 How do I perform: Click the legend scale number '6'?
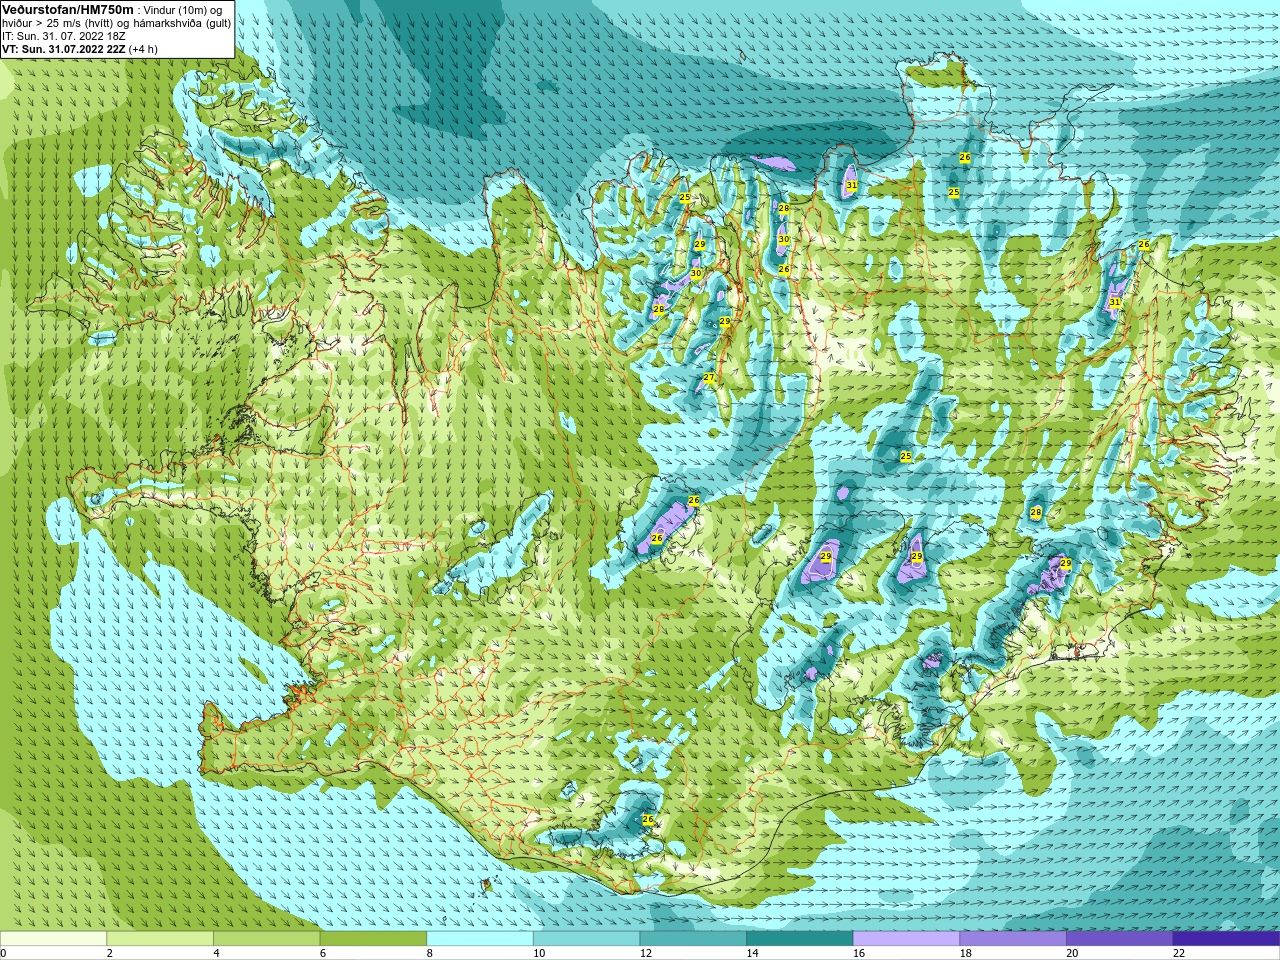pos(323,953)
